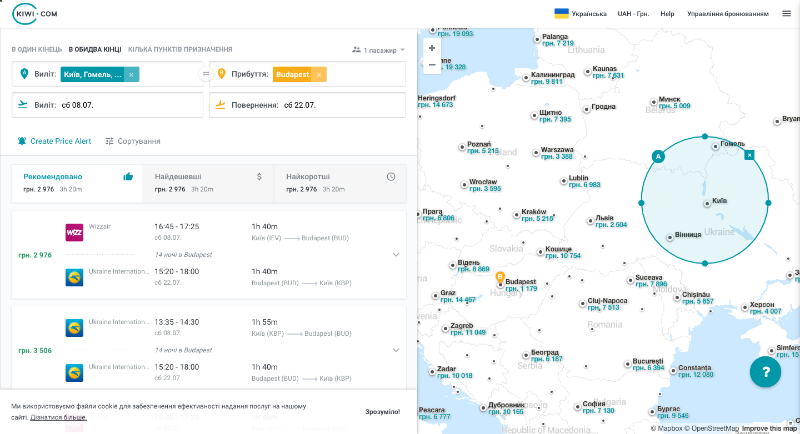Open the '1 пасажир' passenger dropdown
800x434 pixels.
[378, 49]
